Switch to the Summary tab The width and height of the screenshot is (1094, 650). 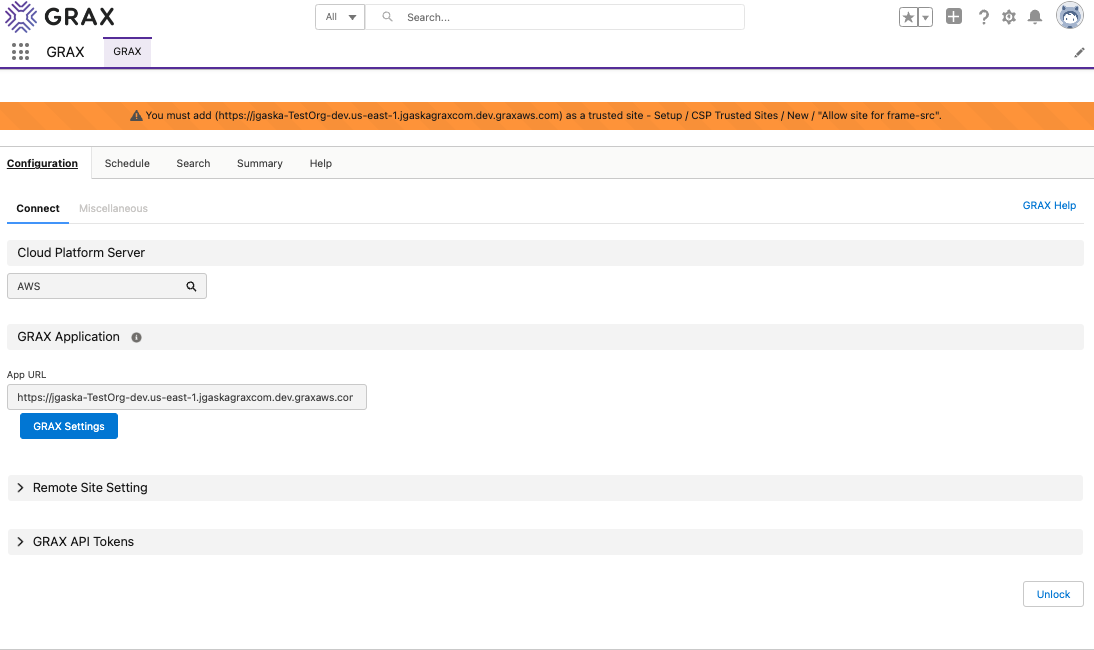[260, 163]
